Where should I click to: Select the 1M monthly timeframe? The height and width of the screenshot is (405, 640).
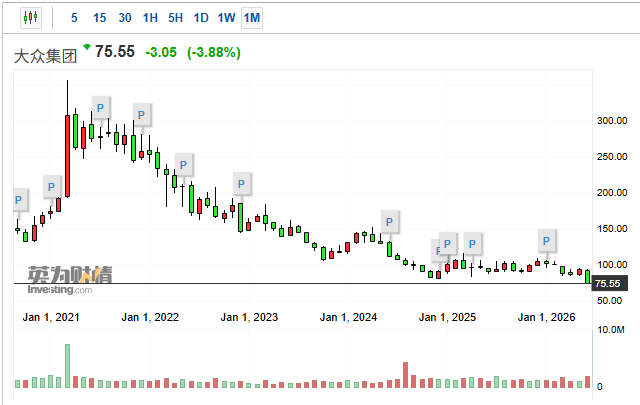pos(252,18)
